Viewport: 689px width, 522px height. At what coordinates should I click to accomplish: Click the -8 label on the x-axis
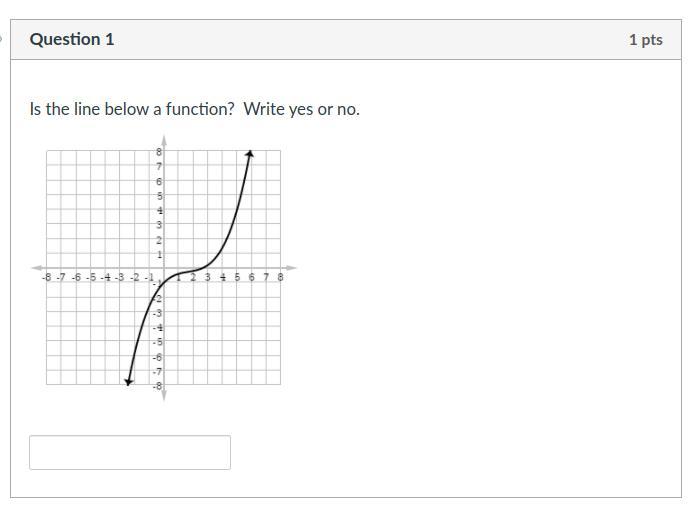[x=46, y=277]
